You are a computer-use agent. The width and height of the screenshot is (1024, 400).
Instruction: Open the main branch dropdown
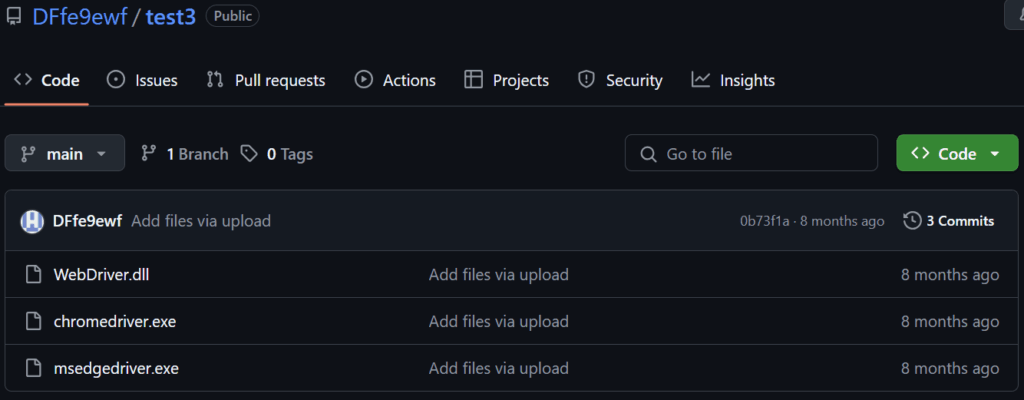(65, 154)
